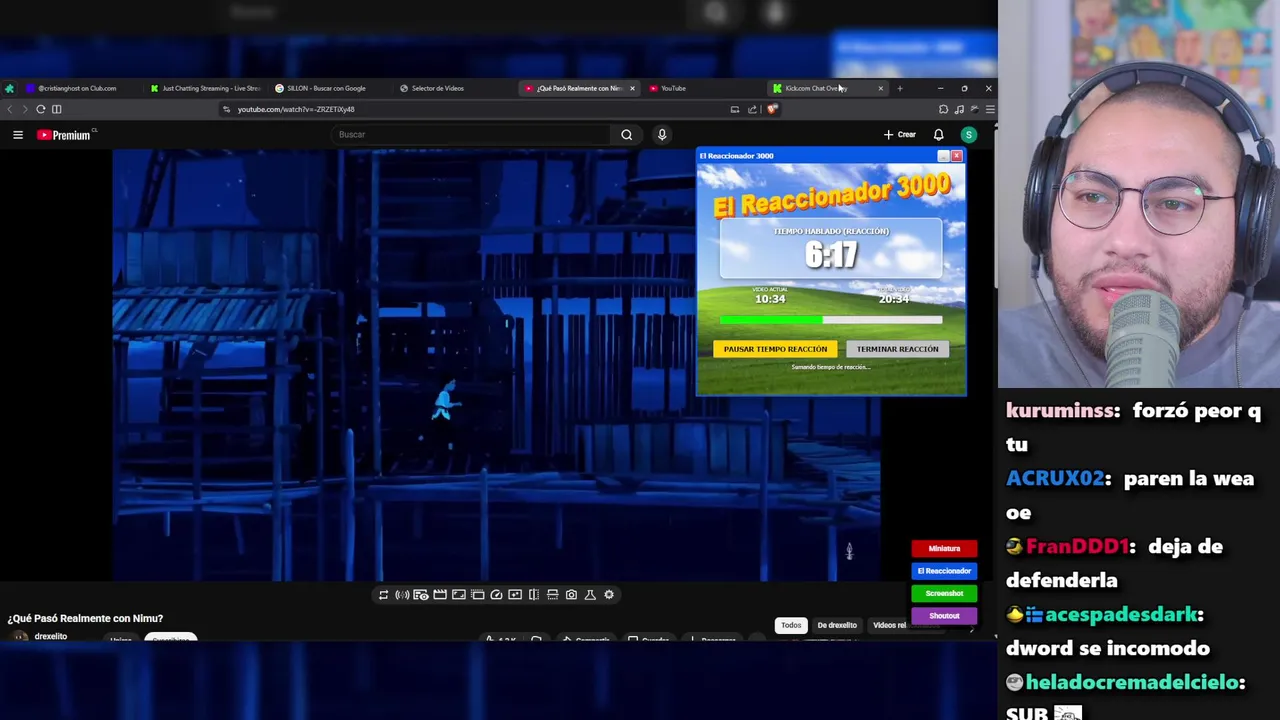This screenshot has width=1280, height=720.
Task: Switch to Just Chatting Streaming tab
Action: 205,88
